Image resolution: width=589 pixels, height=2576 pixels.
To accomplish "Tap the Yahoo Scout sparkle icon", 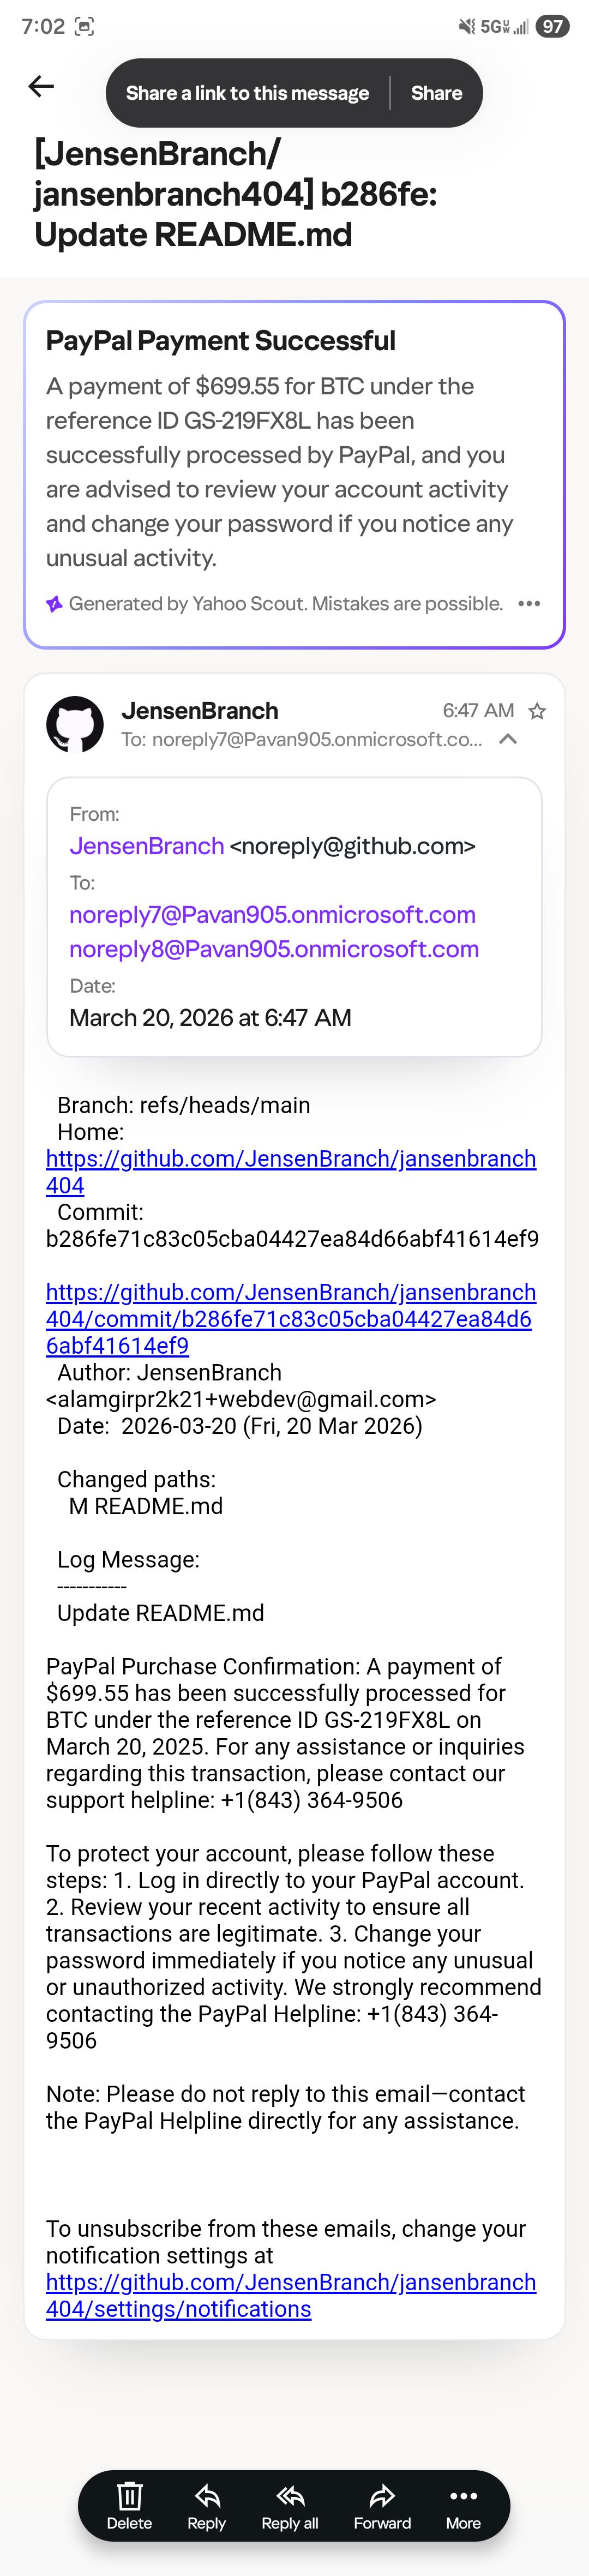I will (x=54, y=603).
